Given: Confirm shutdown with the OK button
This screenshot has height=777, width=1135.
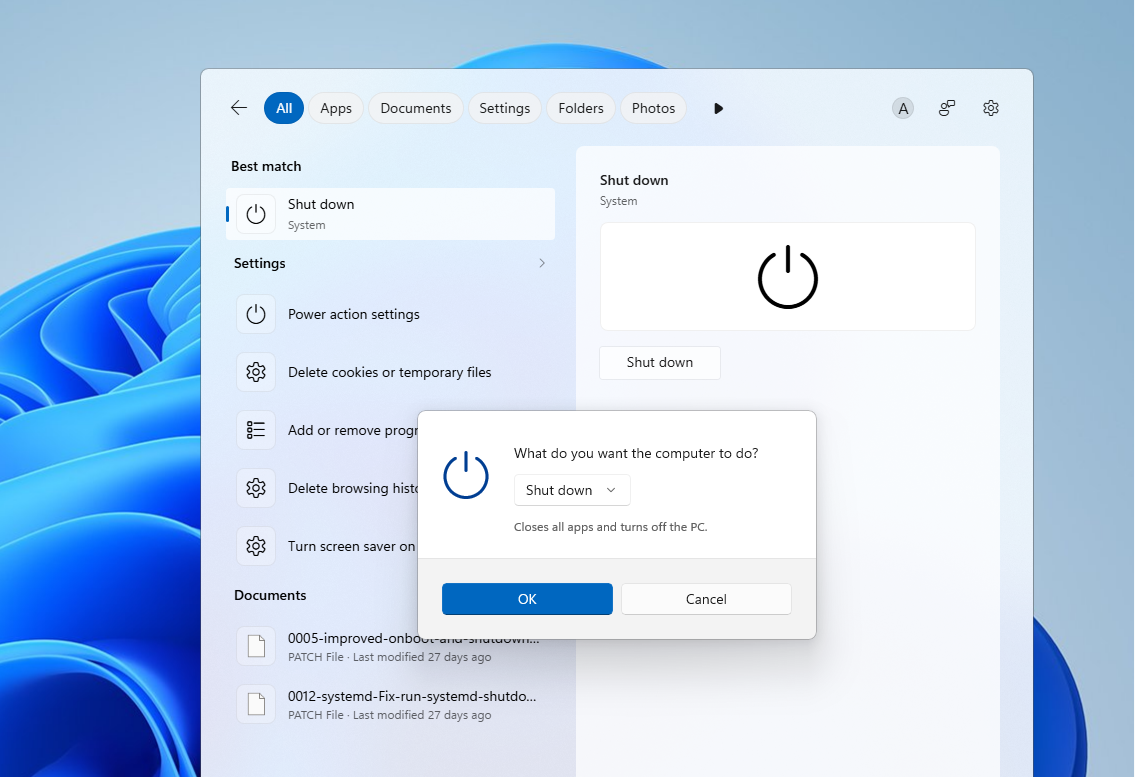Looking at the screenshot, I should click(527, 599).
